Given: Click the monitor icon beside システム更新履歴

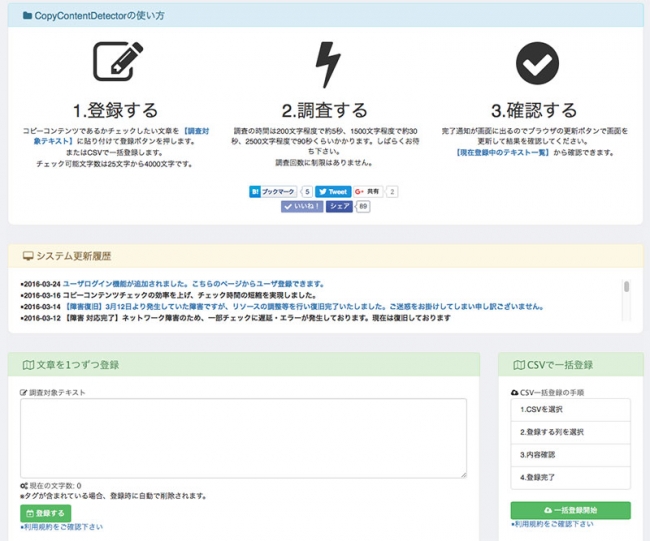Looking at the screenshot, I should click(28, 256).
